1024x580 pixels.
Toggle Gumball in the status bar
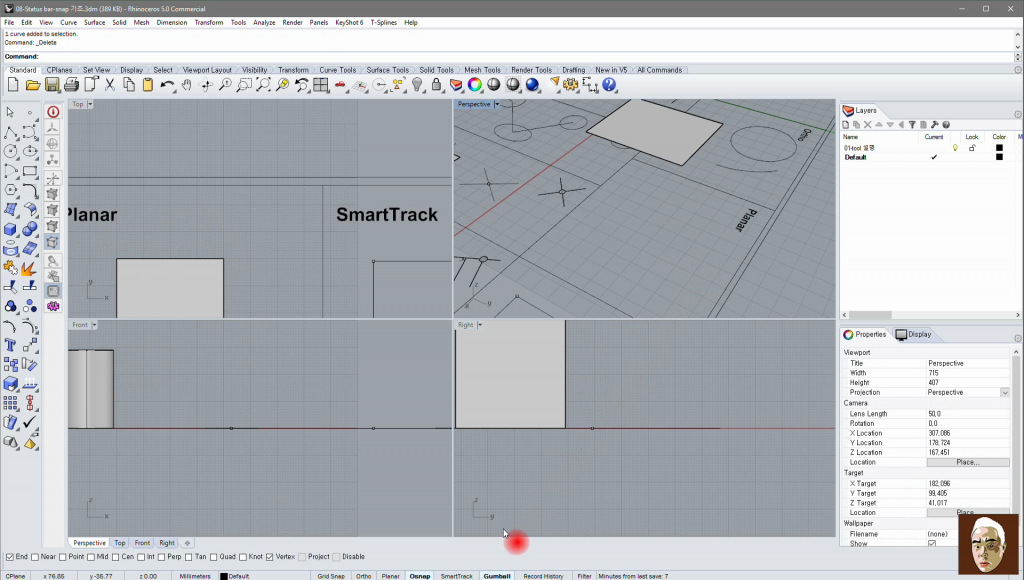click(x=497, y=576)
